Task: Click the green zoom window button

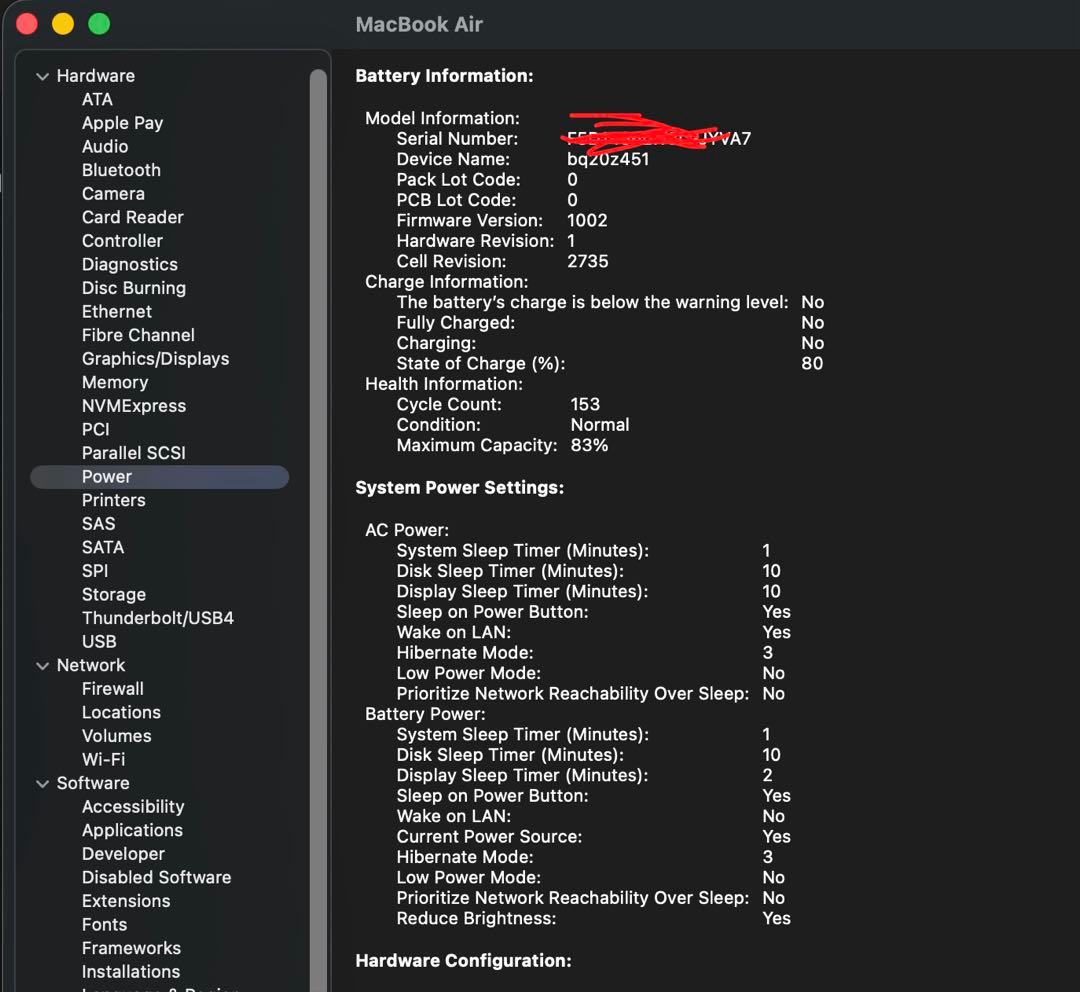Action: 99,24
